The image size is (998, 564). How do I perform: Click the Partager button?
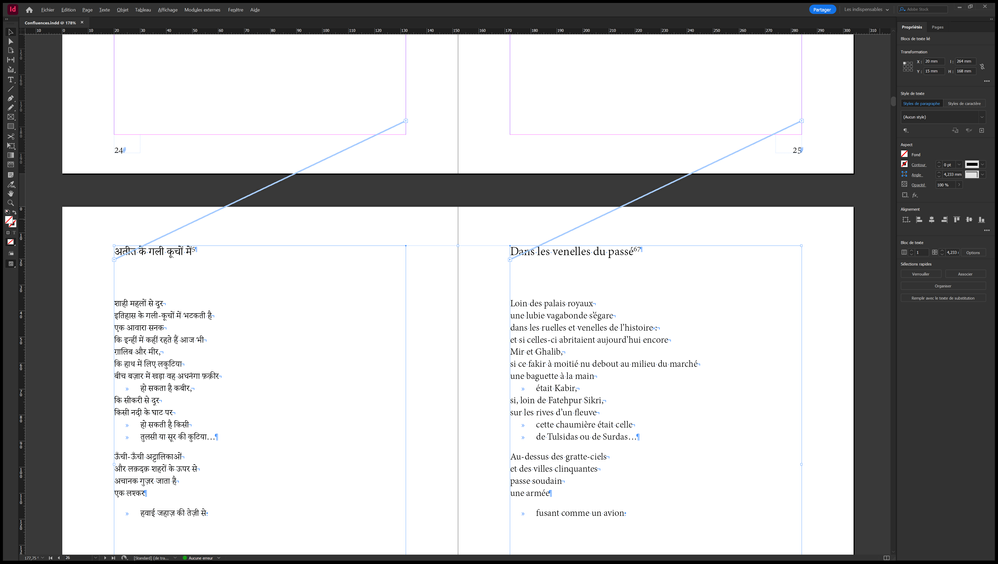(x=822, y=10)
